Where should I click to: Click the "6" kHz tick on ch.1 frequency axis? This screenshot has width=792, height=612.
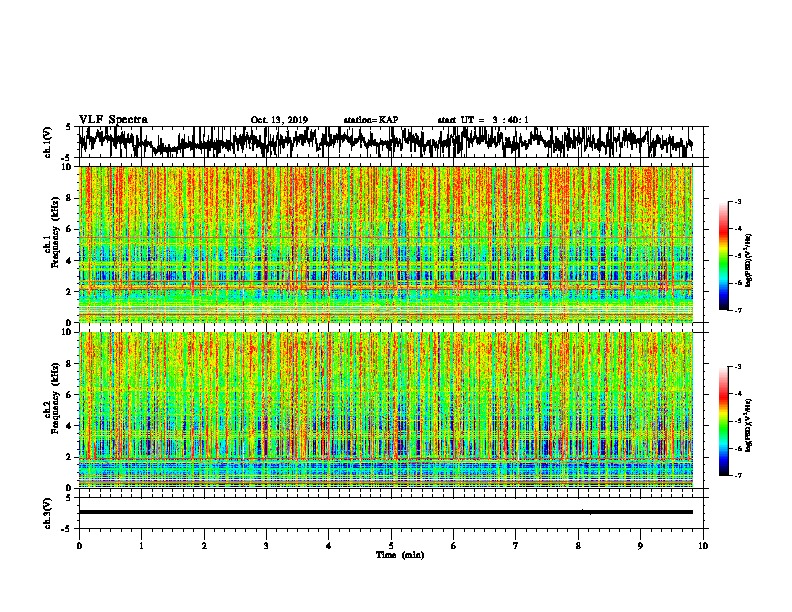point(69,230)
